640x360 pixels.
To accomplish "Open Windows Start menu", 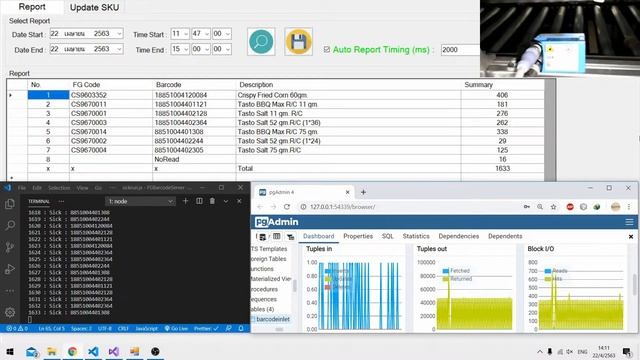I will 10,351.
